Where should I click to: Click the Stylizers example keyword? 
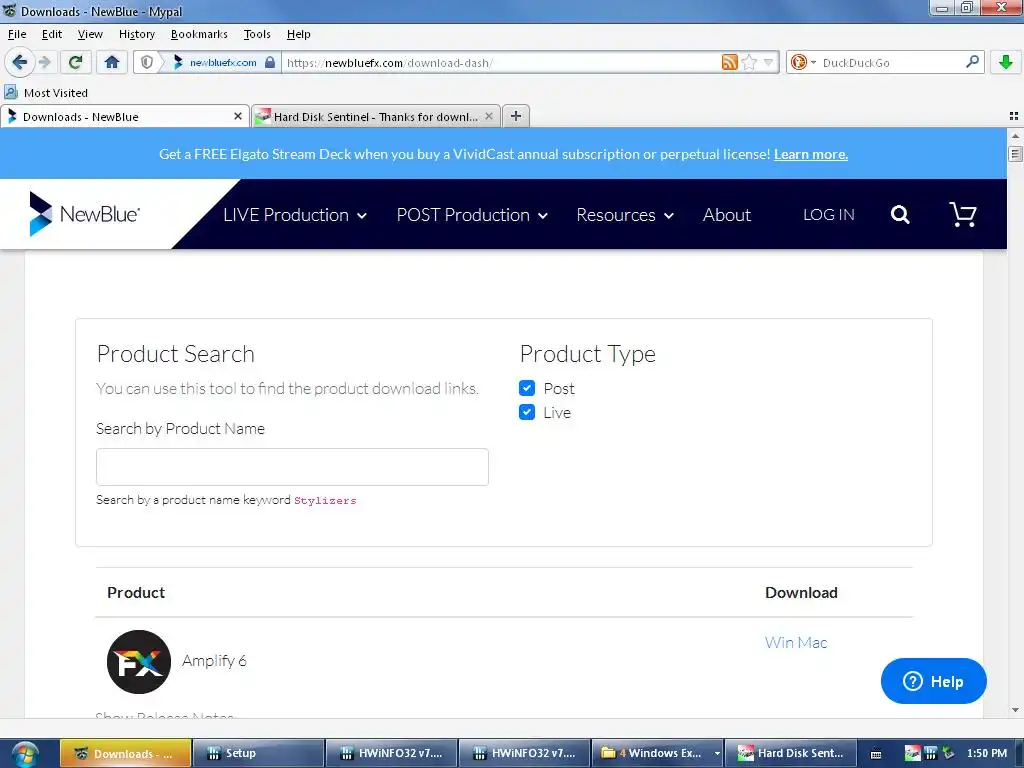(325, 500)
